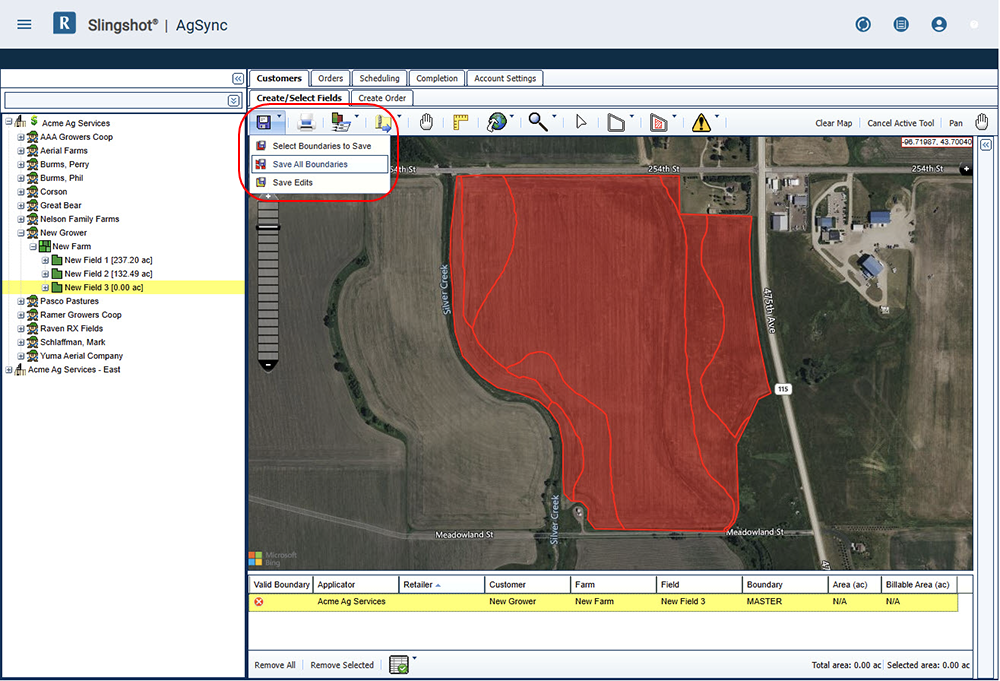Open dropdown arrow beside footer grid icon
Screen dimensions: 1000x681
coord(415,658)
